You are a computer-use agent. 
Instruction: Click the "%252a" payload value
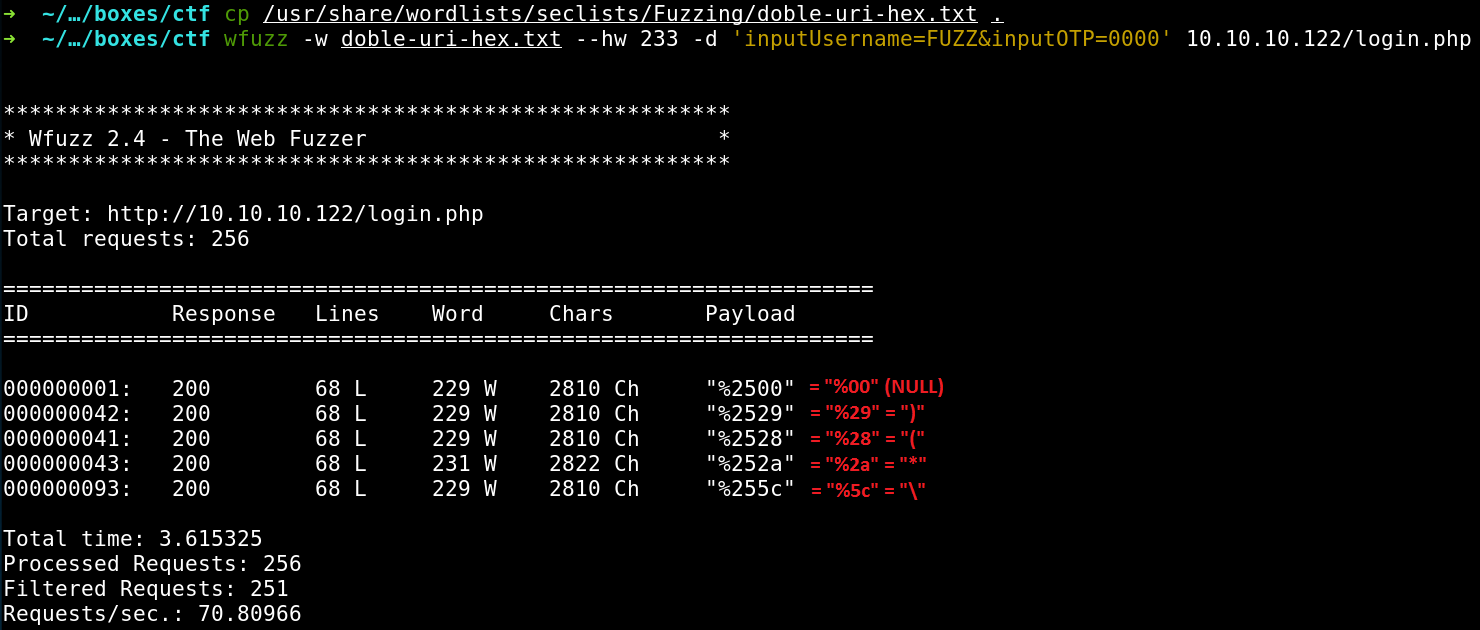tap(750, 464)
